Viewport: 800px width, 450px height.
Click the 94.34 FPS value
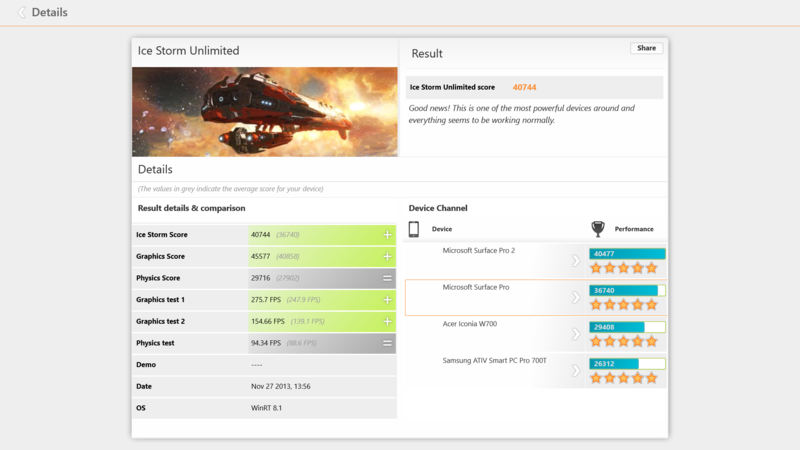pos(266,343)
